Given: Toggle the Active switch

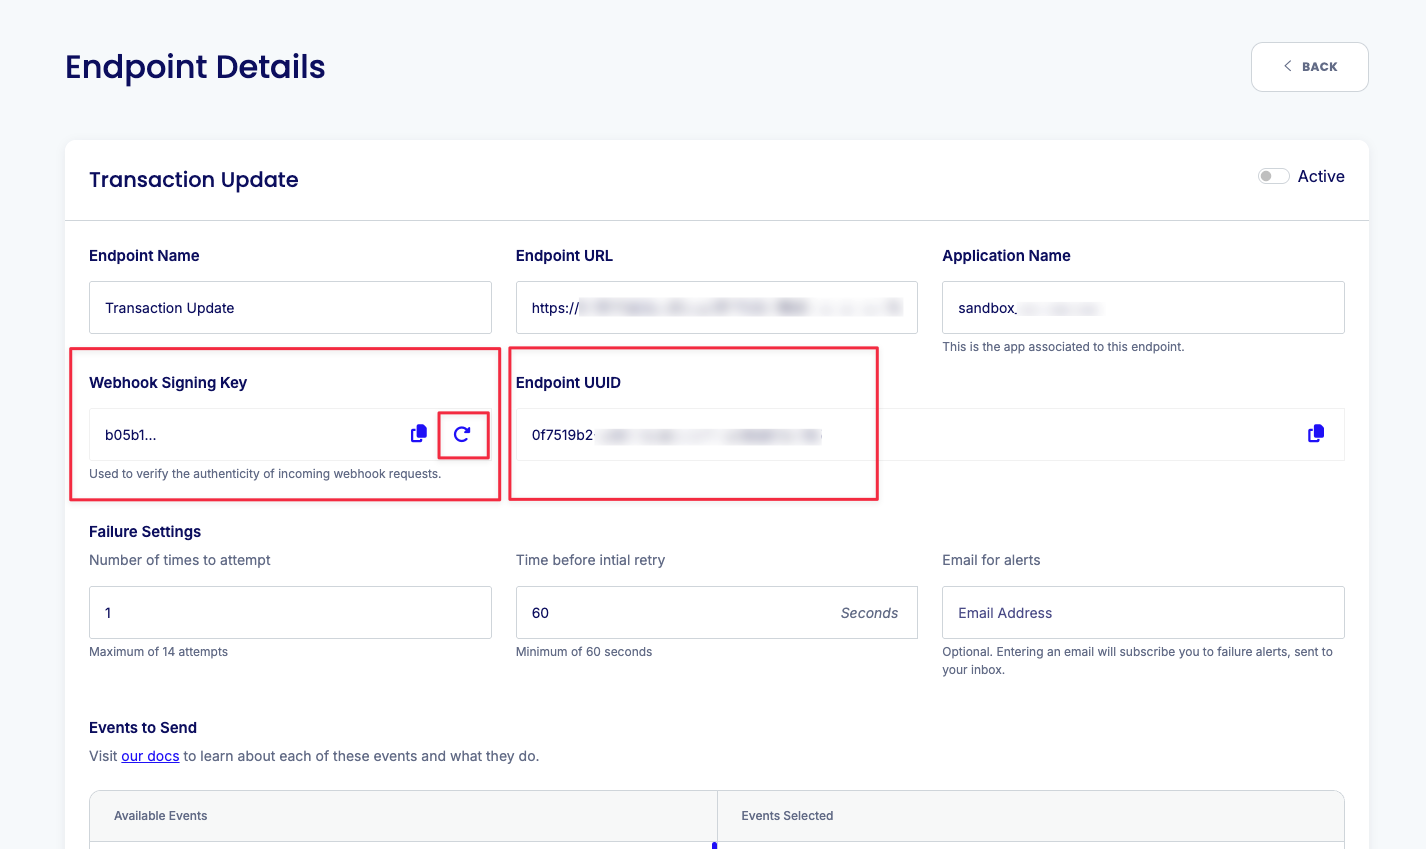Looking at the screenshot, I should coord(1273,176).
